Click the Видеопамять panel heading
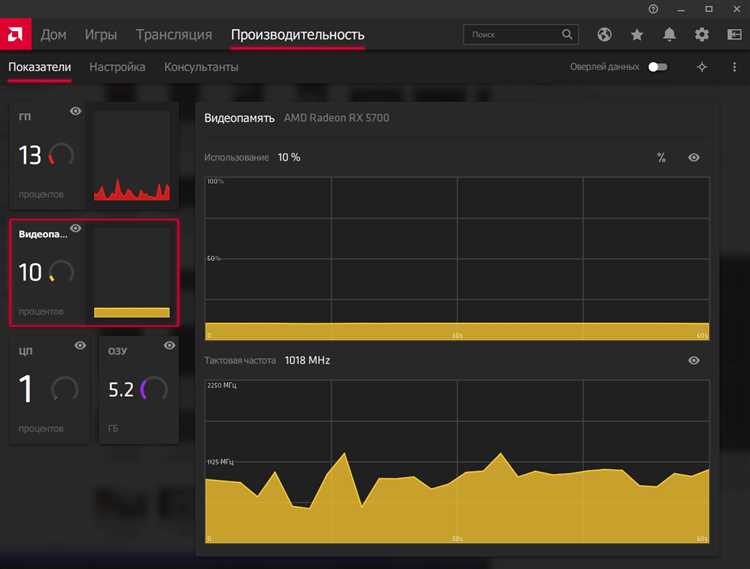 [239, 118]
